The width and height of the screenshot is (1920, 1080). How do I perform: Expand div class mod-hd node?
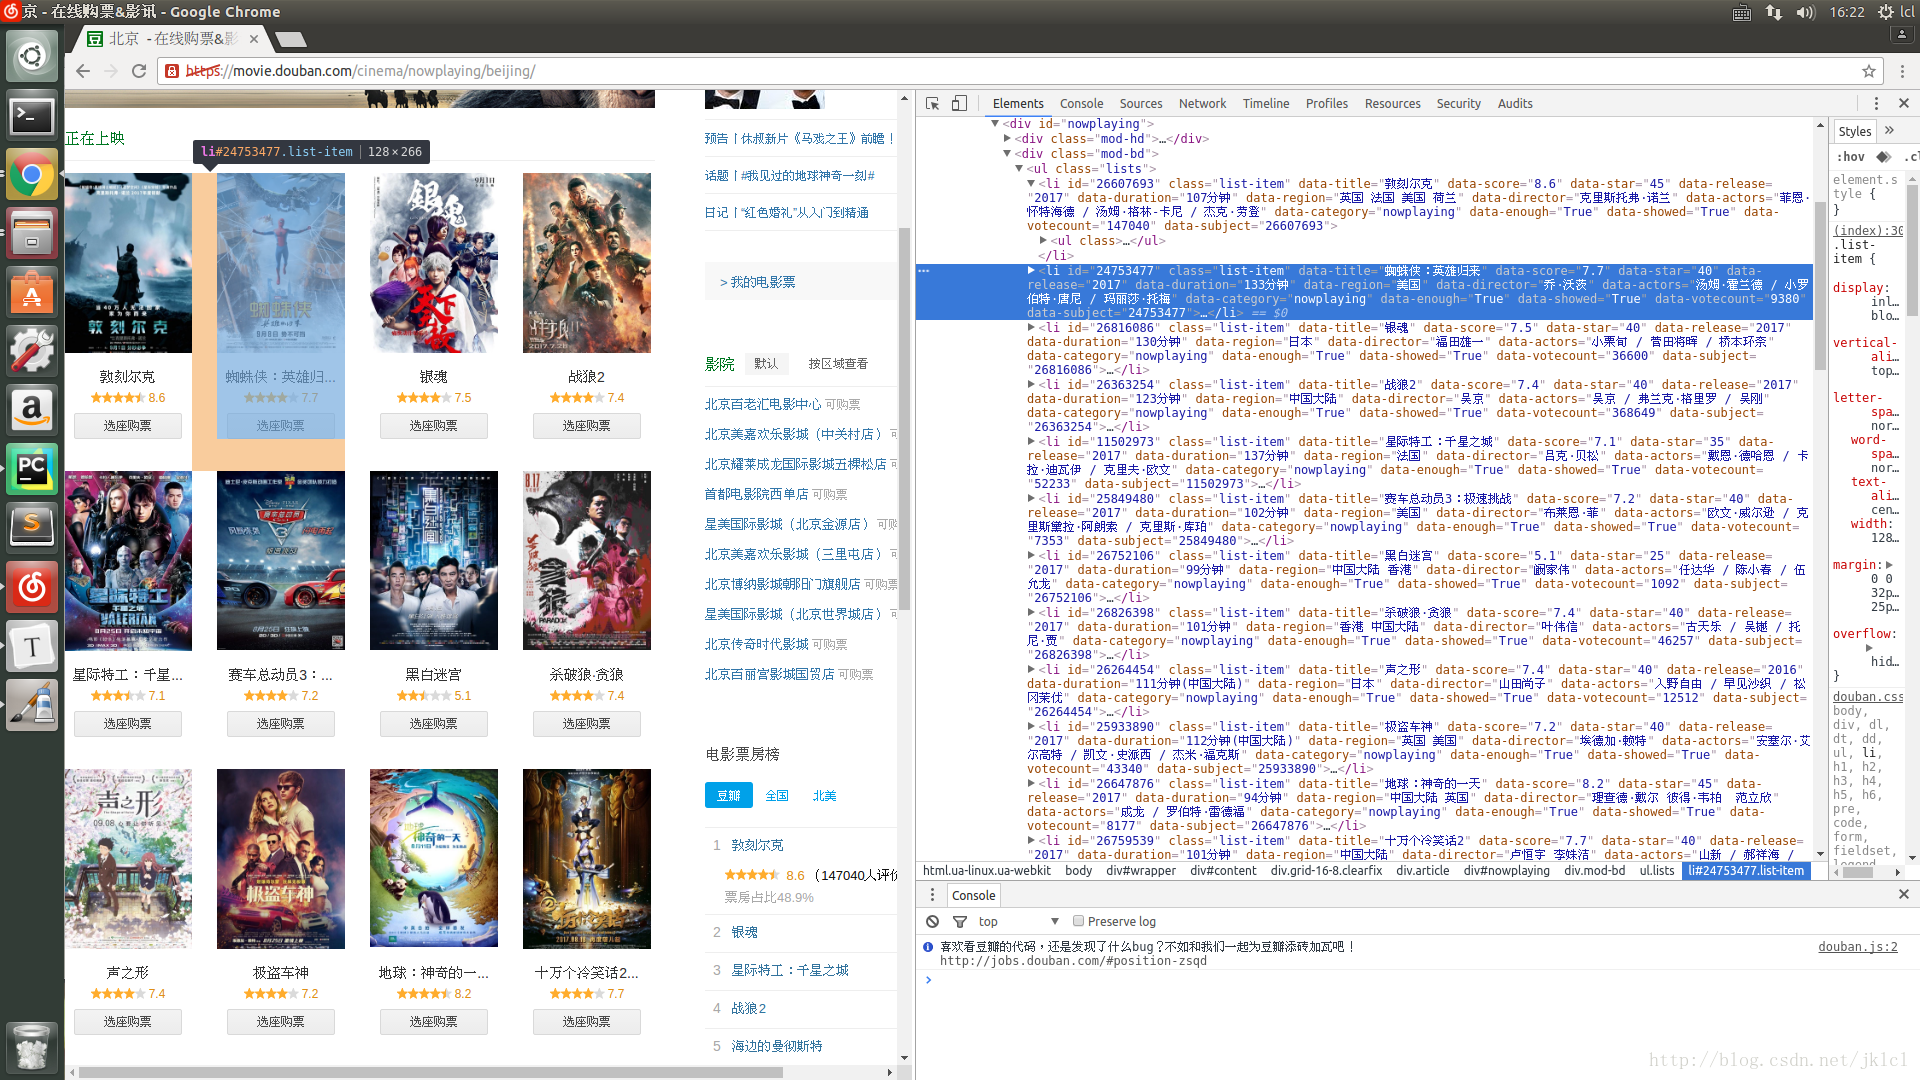click(x=1008, y=139)
